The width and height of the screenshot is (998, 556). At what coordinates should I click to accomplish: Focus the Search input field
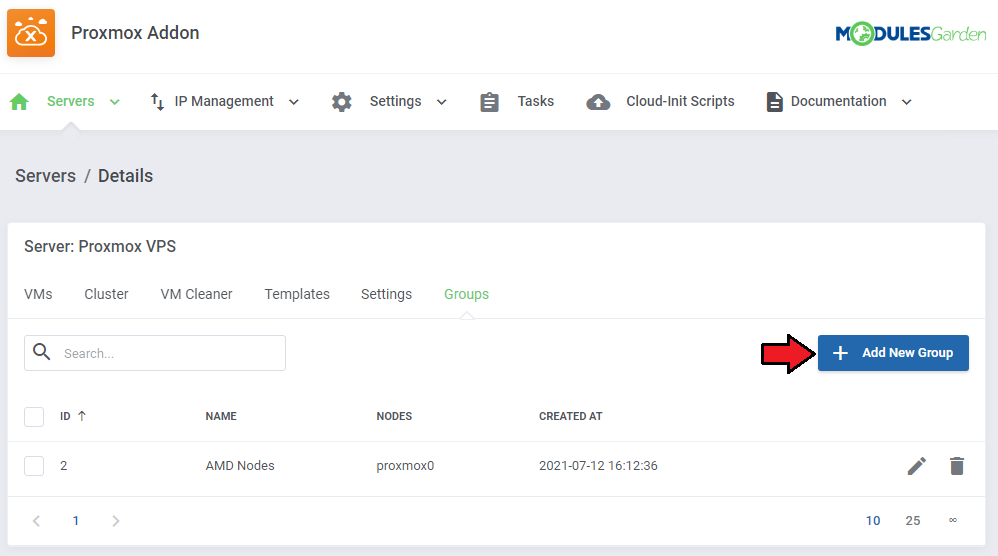coord(155,353)
